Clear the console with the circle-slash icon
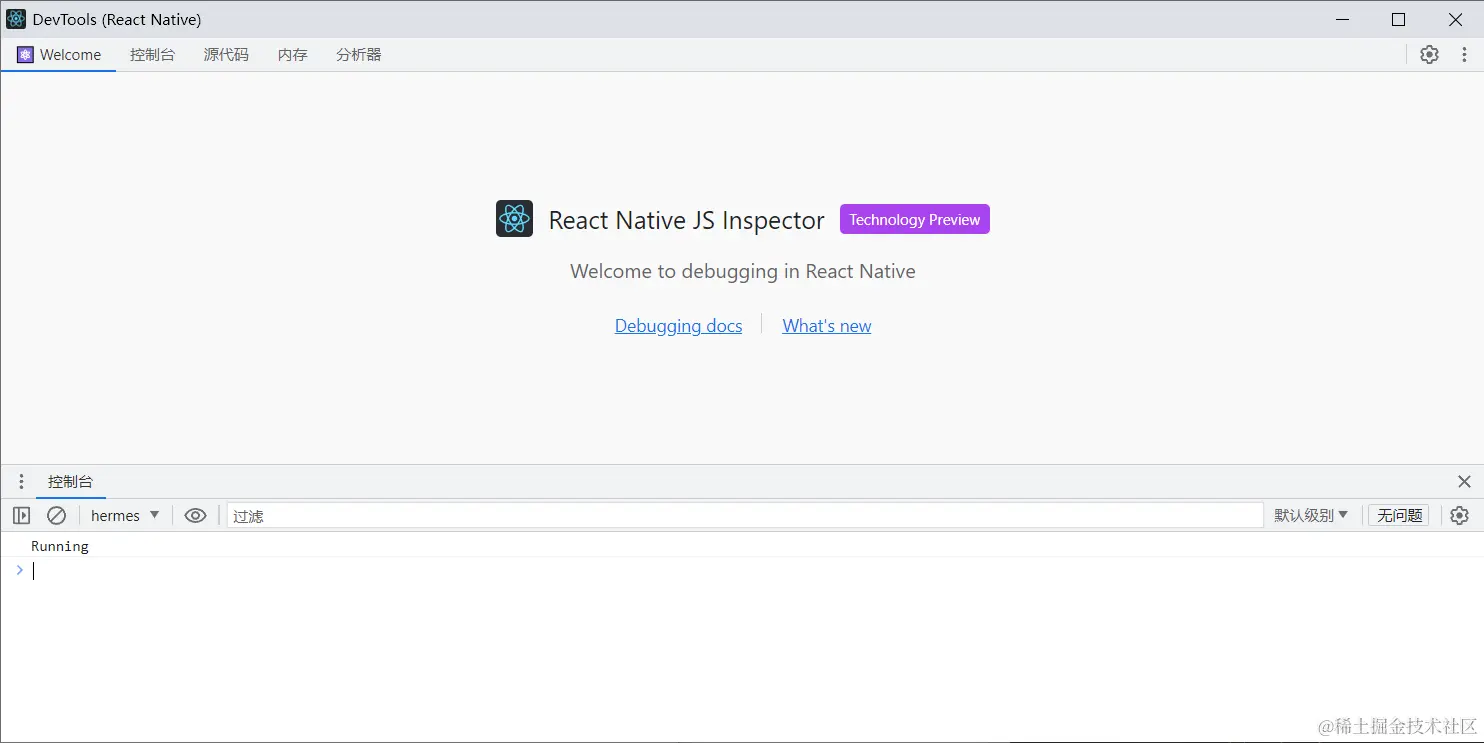1484x743 pixels. [56, 515]
